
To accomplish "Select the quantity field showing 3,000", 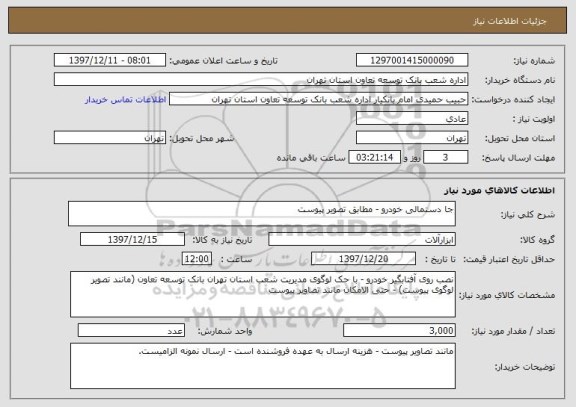I will click(399, 331).
